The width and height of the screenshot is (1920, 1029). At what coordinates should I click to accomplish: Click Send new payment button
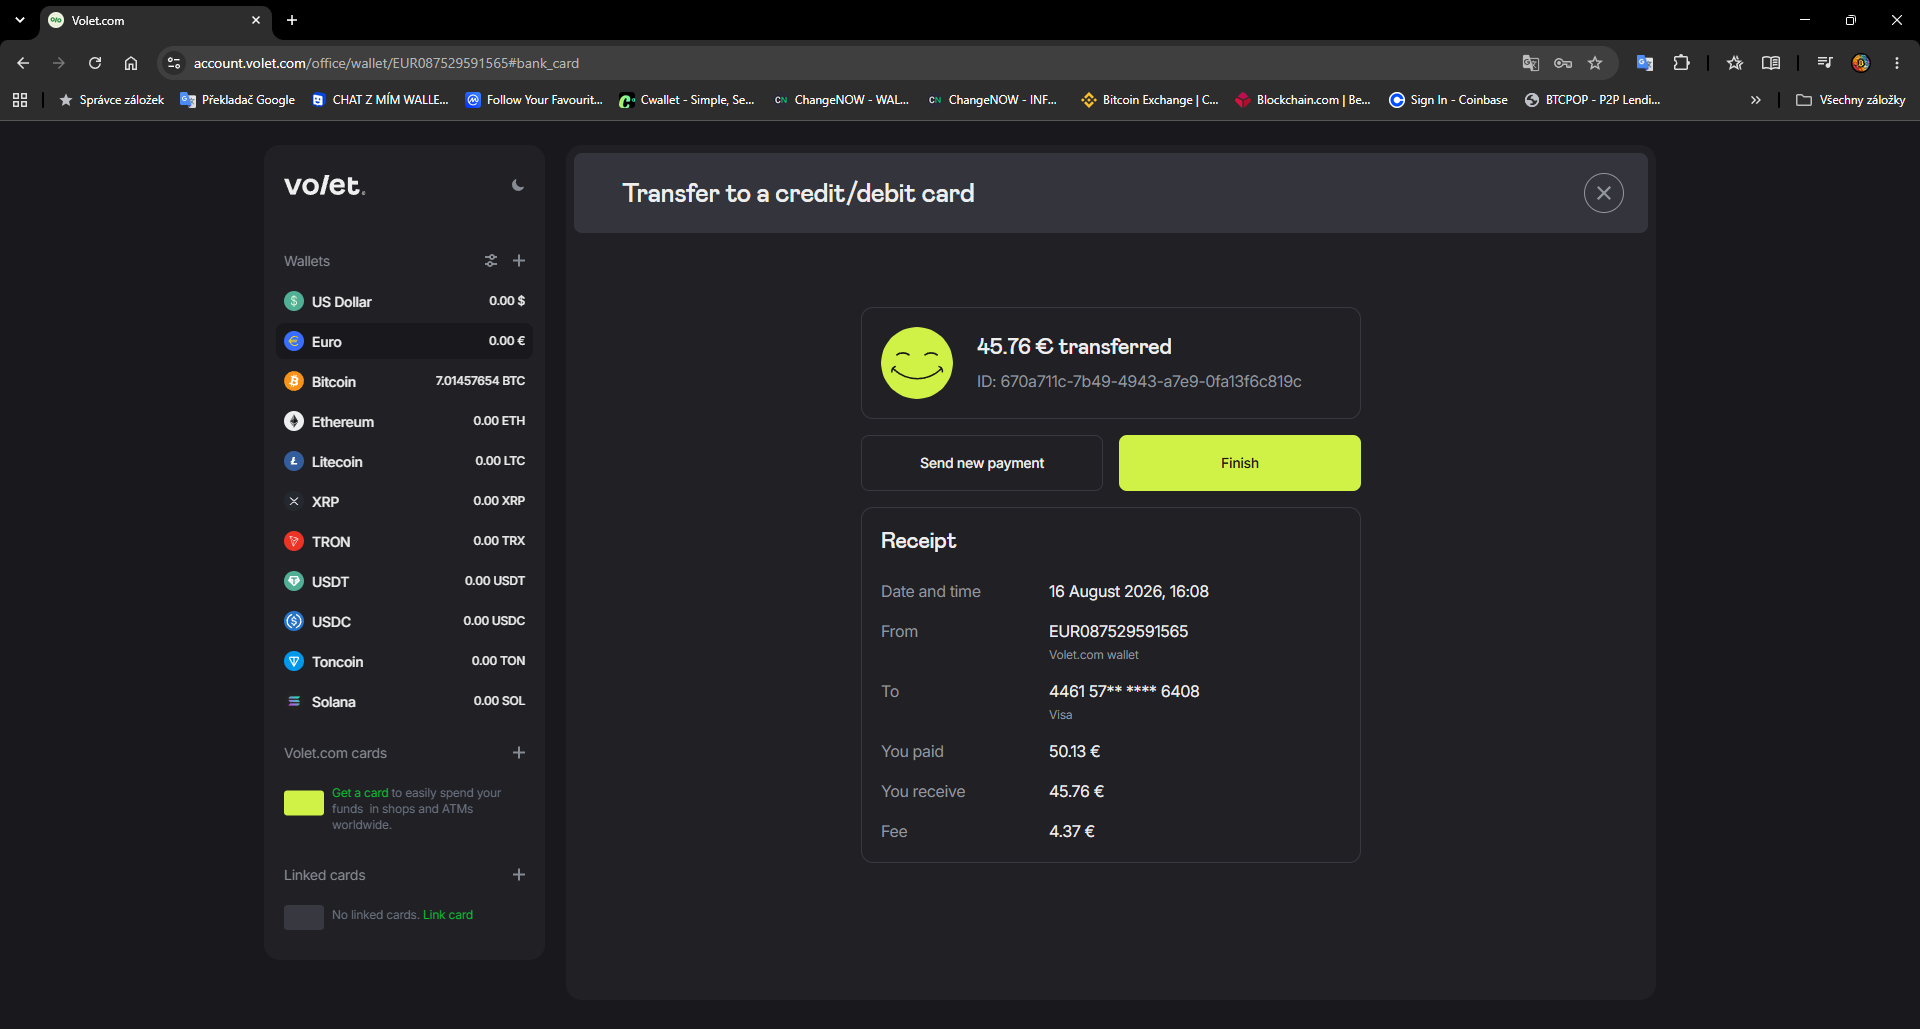(x=982, y=463)
